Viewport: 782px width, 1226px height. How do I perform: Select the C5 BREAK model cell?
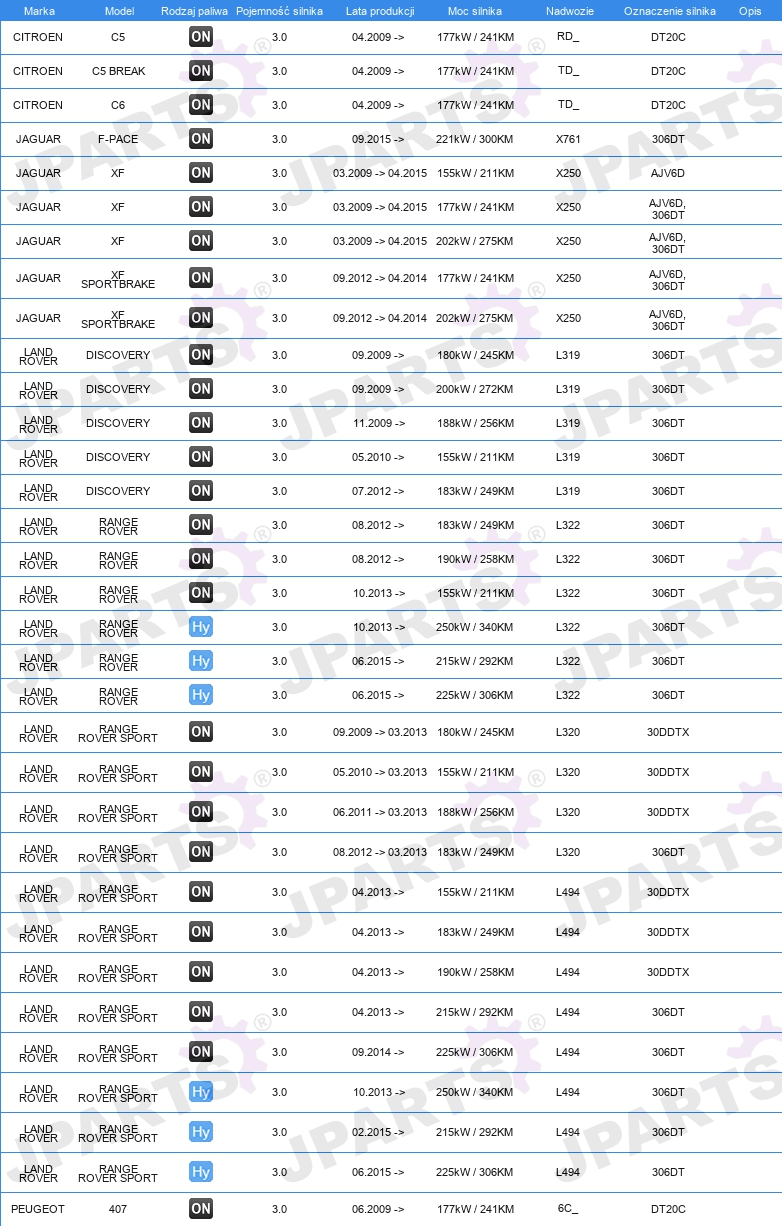click(x=118, y=71)
